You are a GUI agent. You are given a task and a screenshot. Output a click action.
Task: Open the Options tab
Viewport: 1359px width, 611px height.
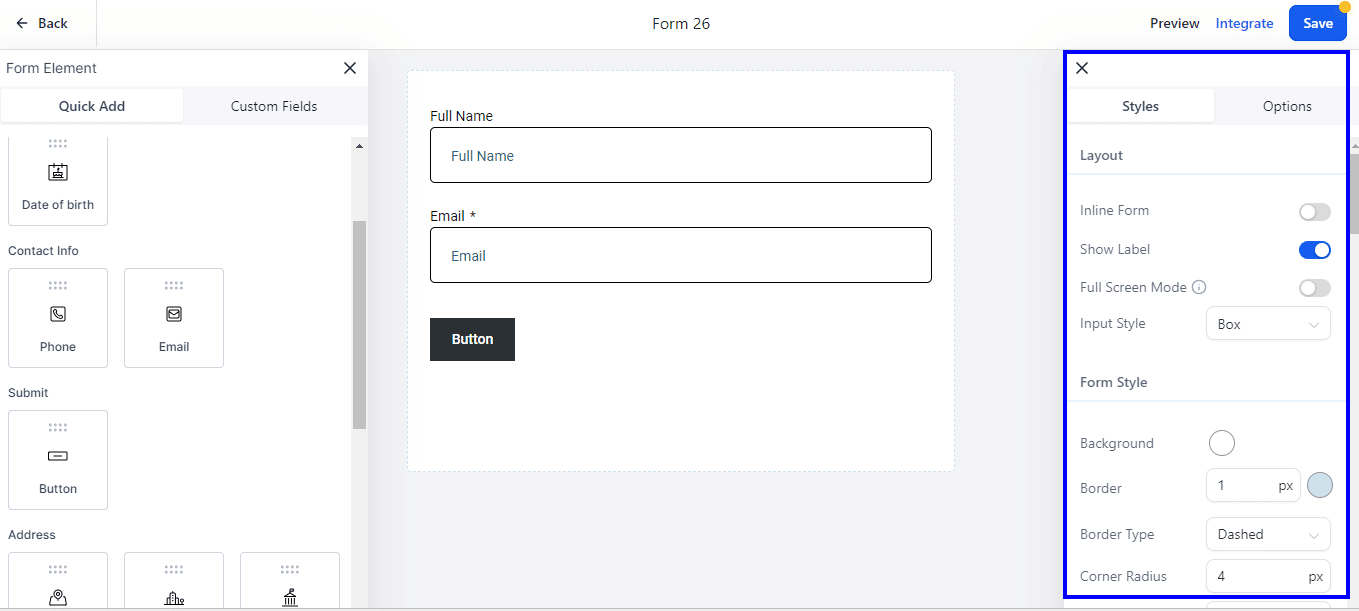pos(1287,106)
